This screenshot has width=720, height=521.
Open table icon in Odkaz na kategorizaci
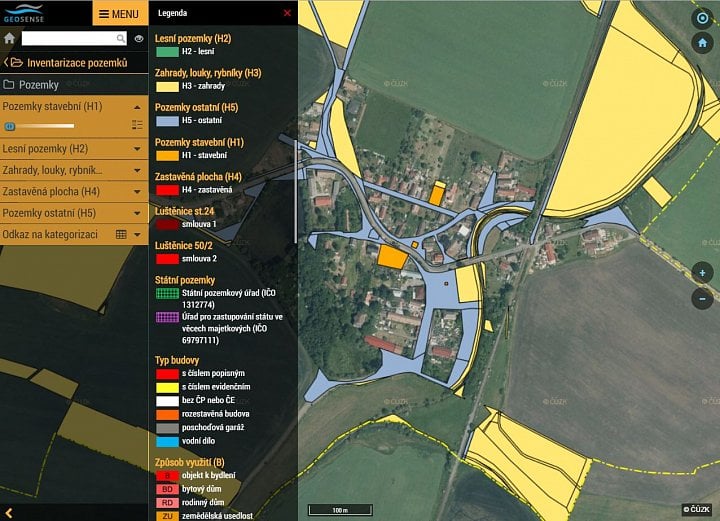[x=121, y=234]
